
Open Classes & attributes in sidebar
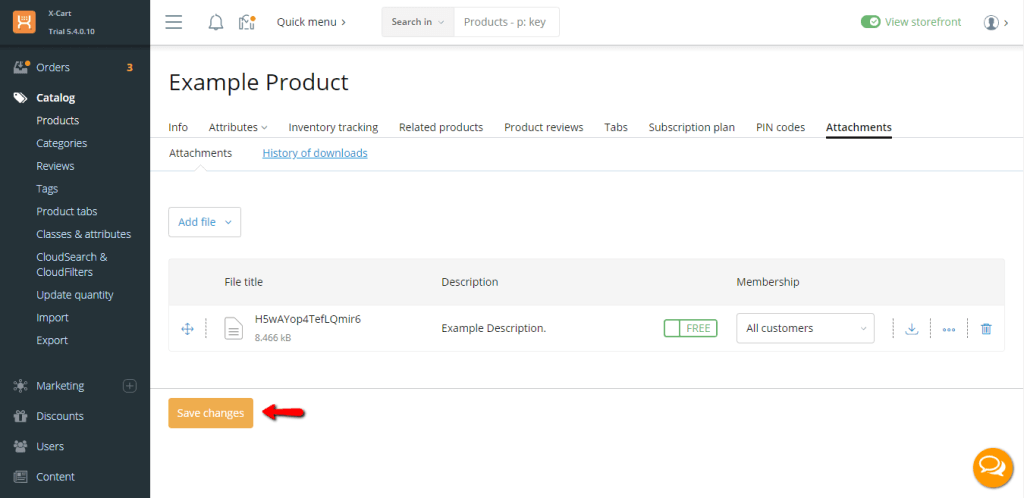point(84,234)
